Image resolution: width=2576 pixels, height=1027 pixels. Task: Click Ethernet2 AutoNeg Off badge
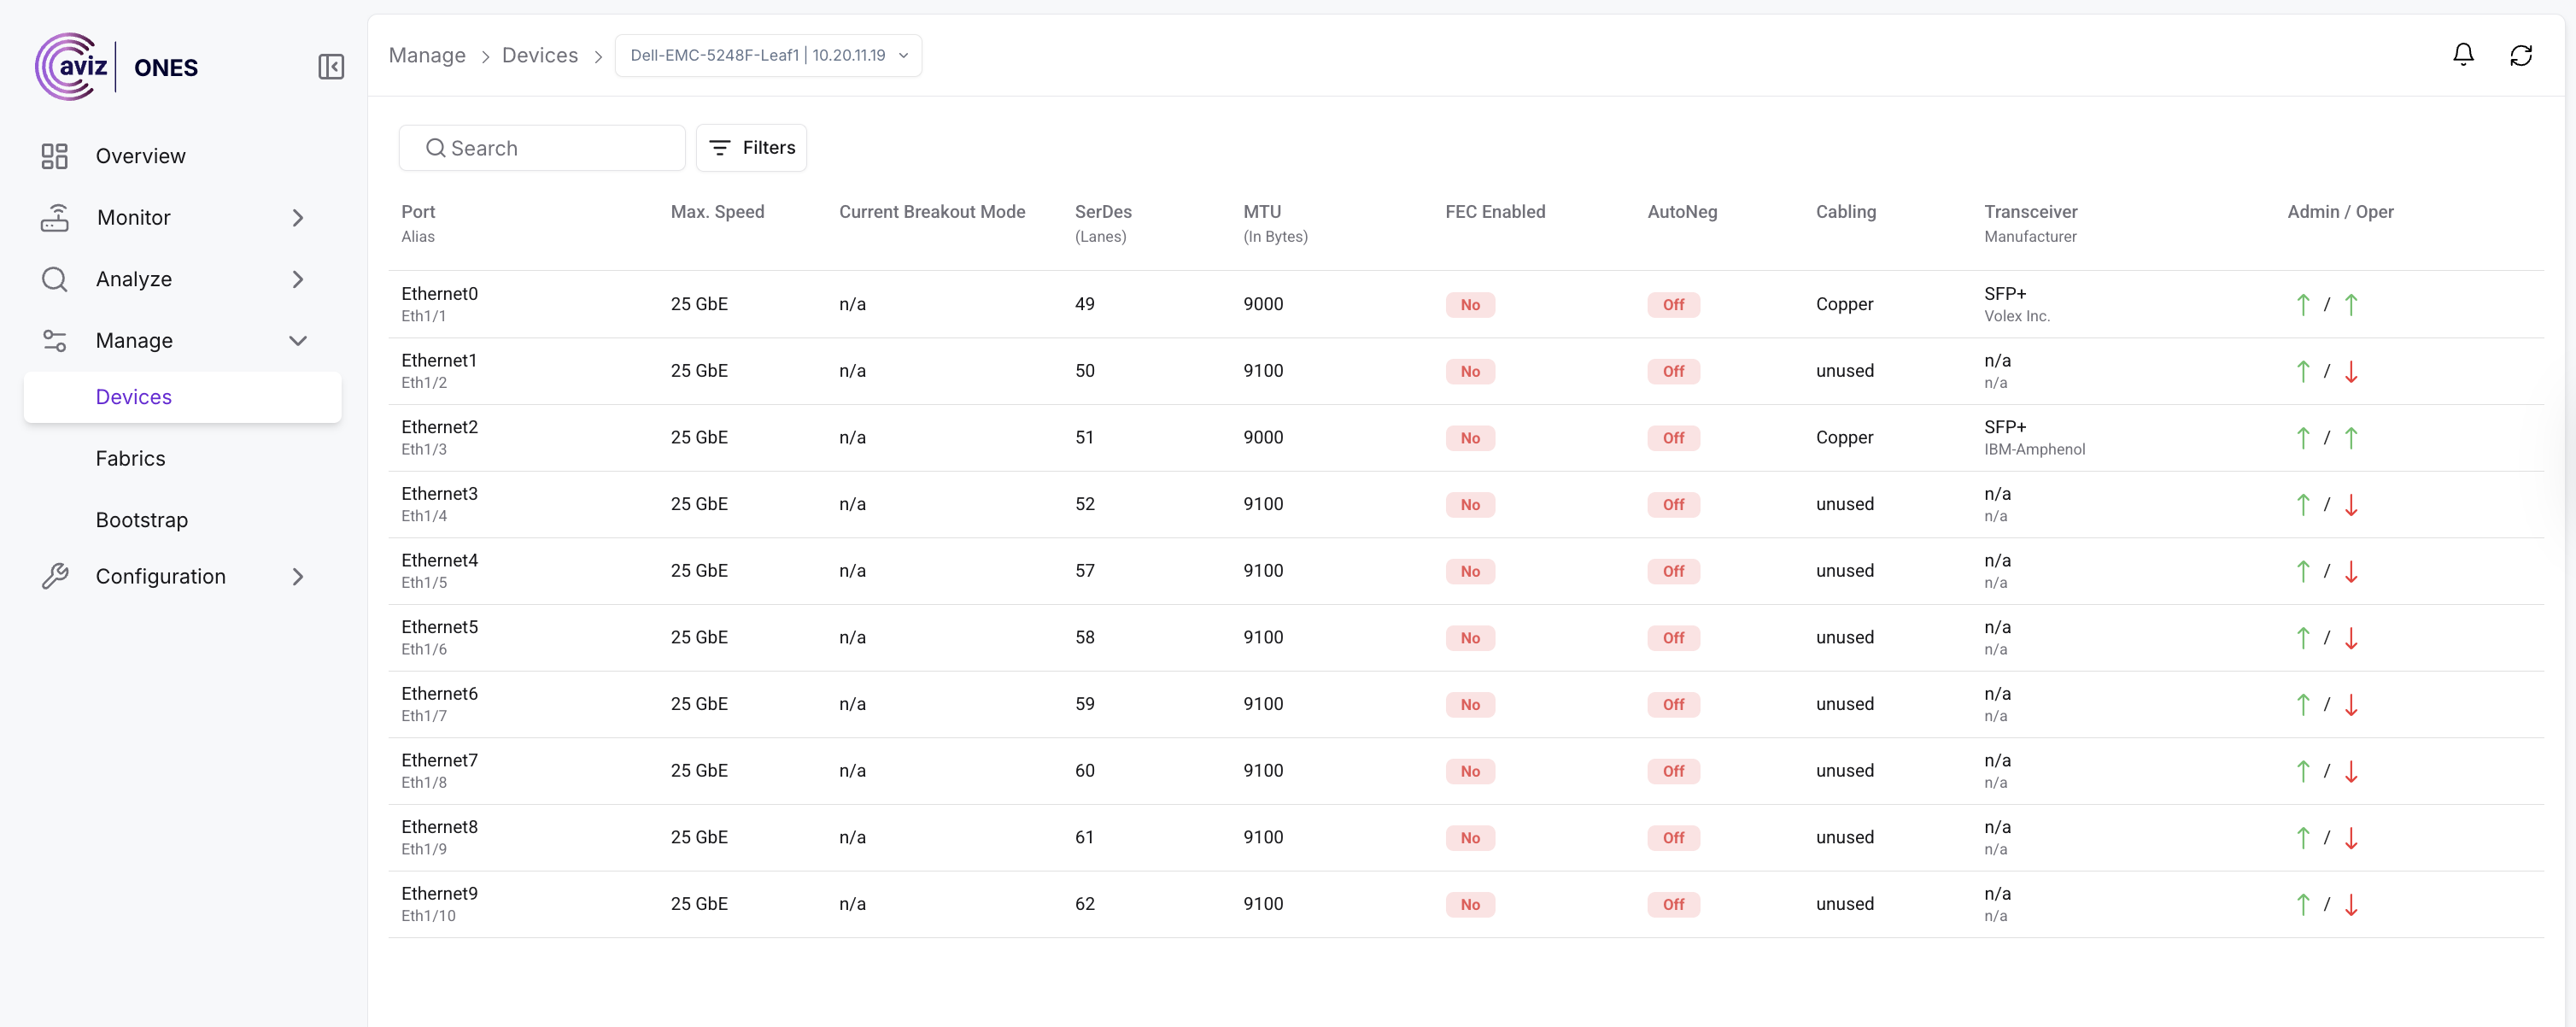pos(1673,438)
